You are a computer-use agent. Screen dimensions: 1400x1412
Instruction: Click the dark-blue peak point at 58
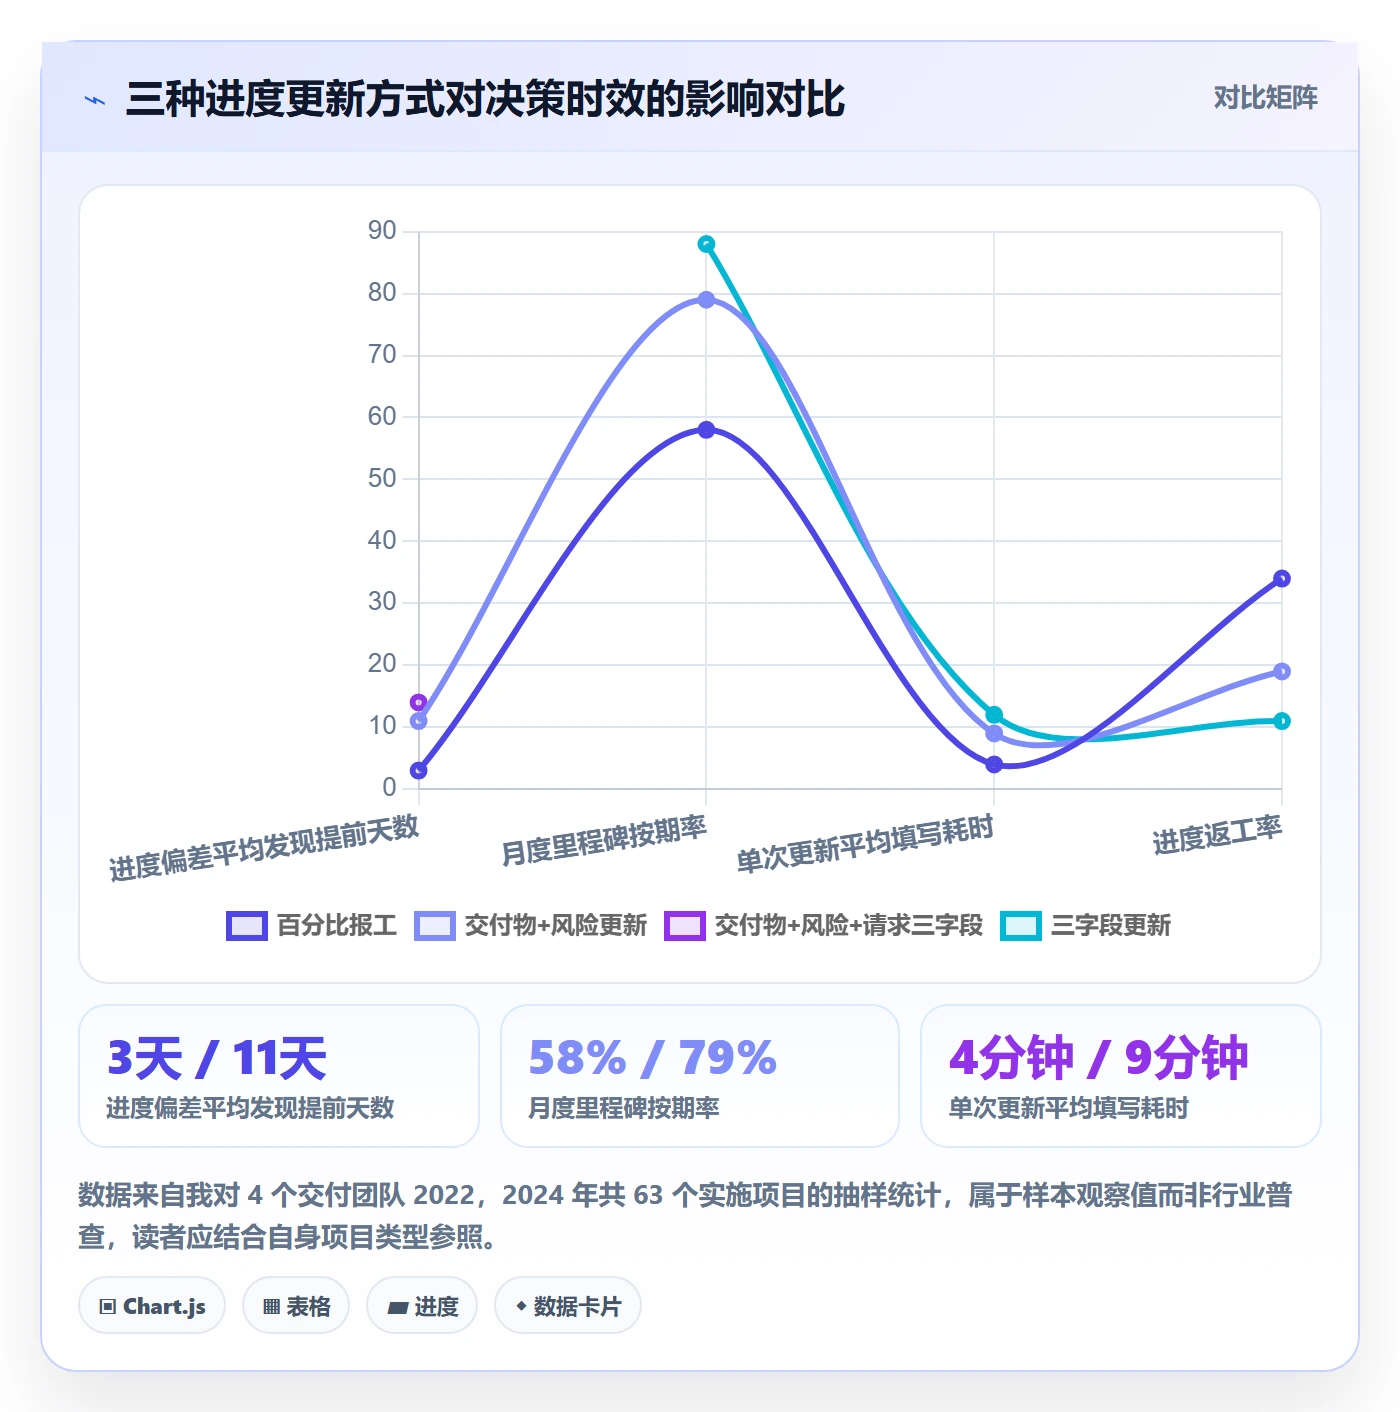[706, 430]
